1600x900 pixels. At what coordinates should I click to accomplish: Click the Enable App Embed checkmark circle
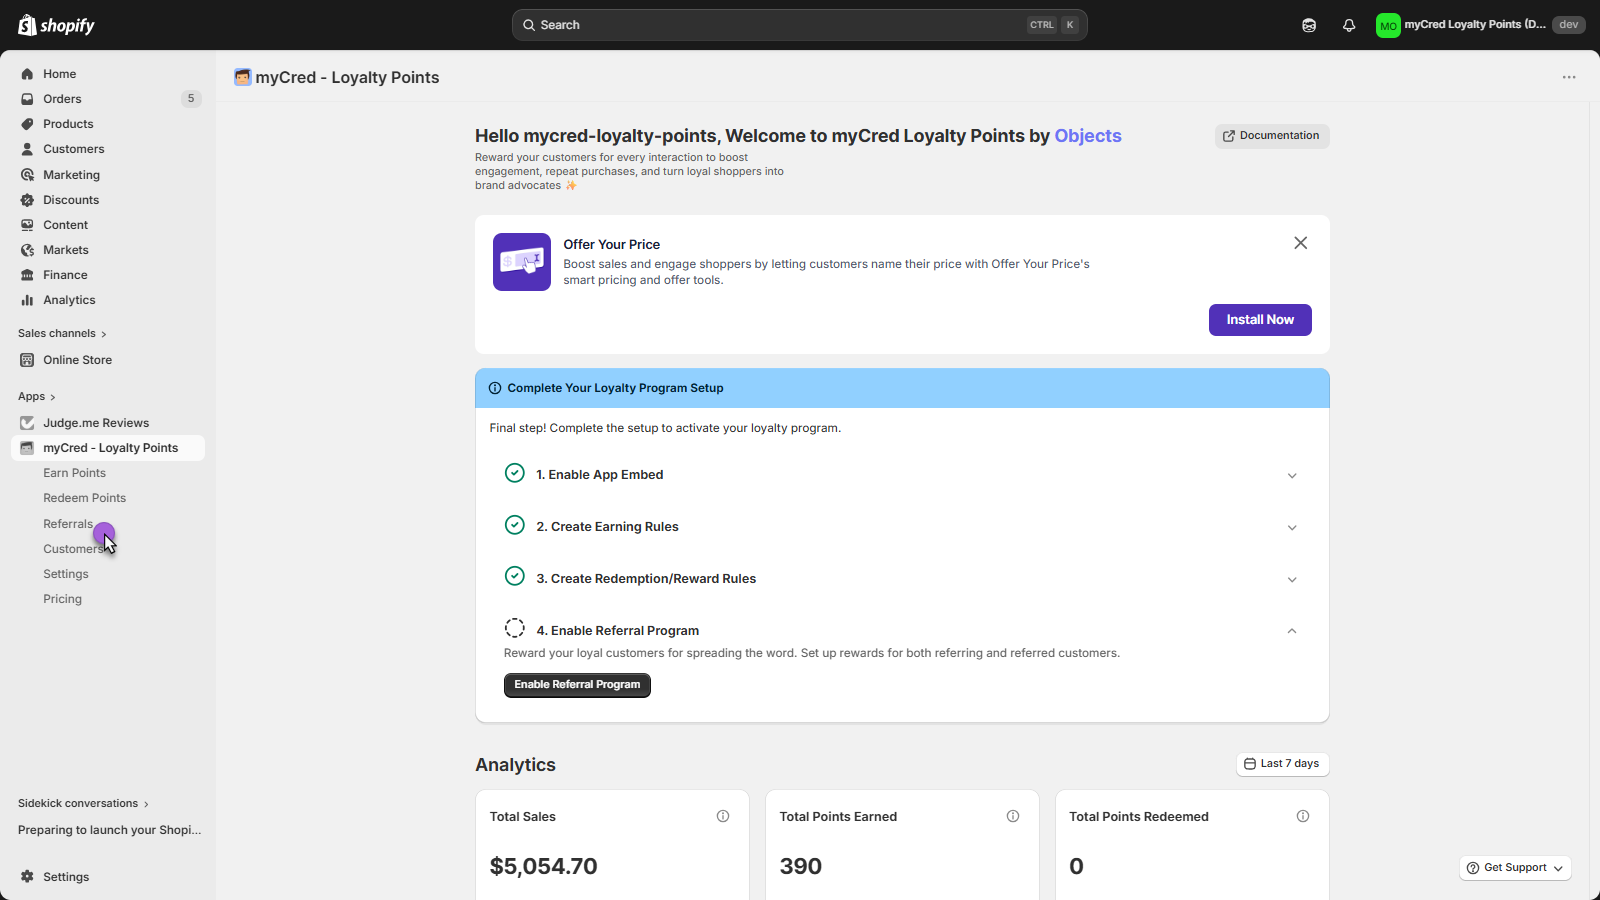pos(515,473)
